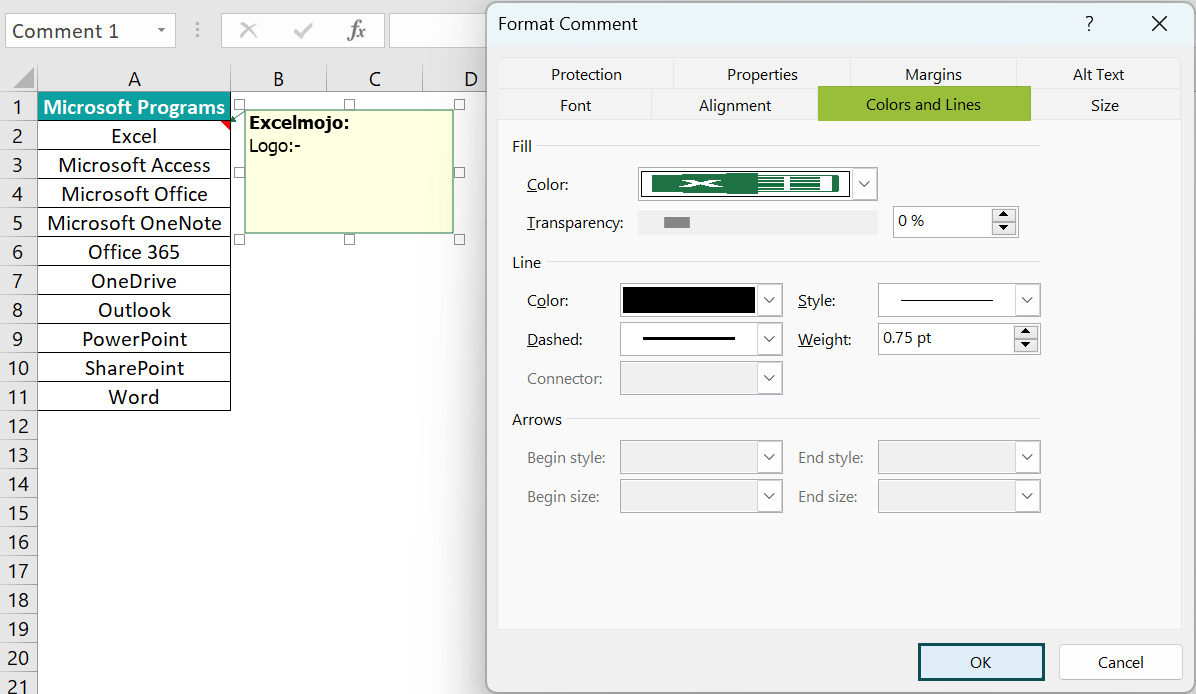Select the Microsoft OneNote cell
The width and height of the screenshot is (1196, 694).
point(133,223)
